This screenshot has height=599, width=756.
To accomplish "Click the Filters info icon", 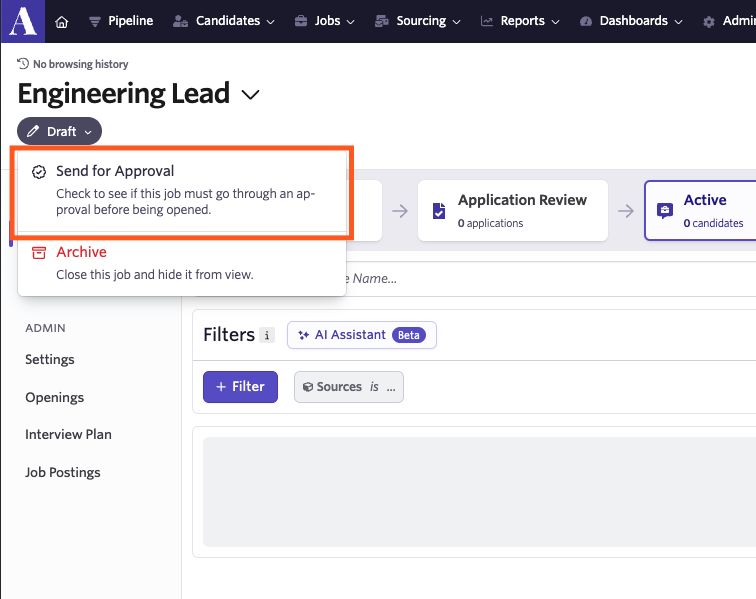I will 267,335.
